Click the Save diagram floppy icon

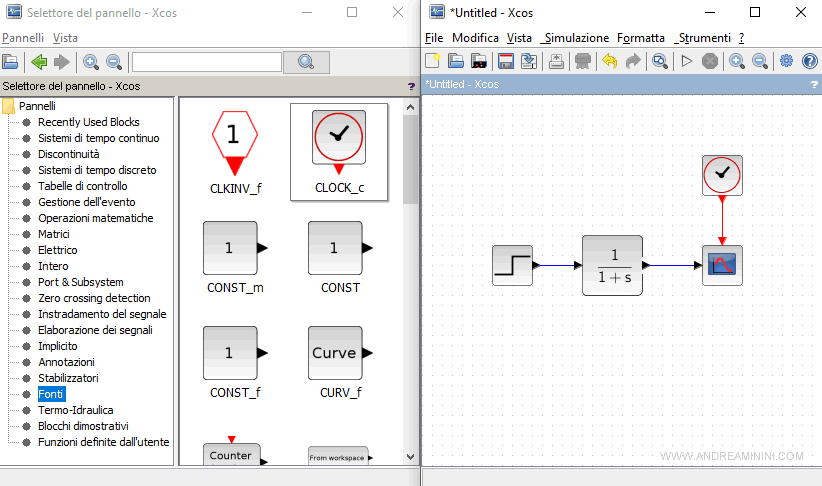[x=505, y=61]
